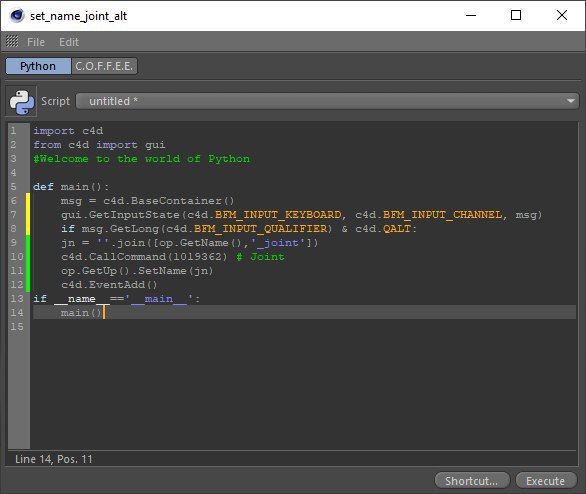Click the c4d.CallCommand(1019362) code line

click(x=144, y=257)
